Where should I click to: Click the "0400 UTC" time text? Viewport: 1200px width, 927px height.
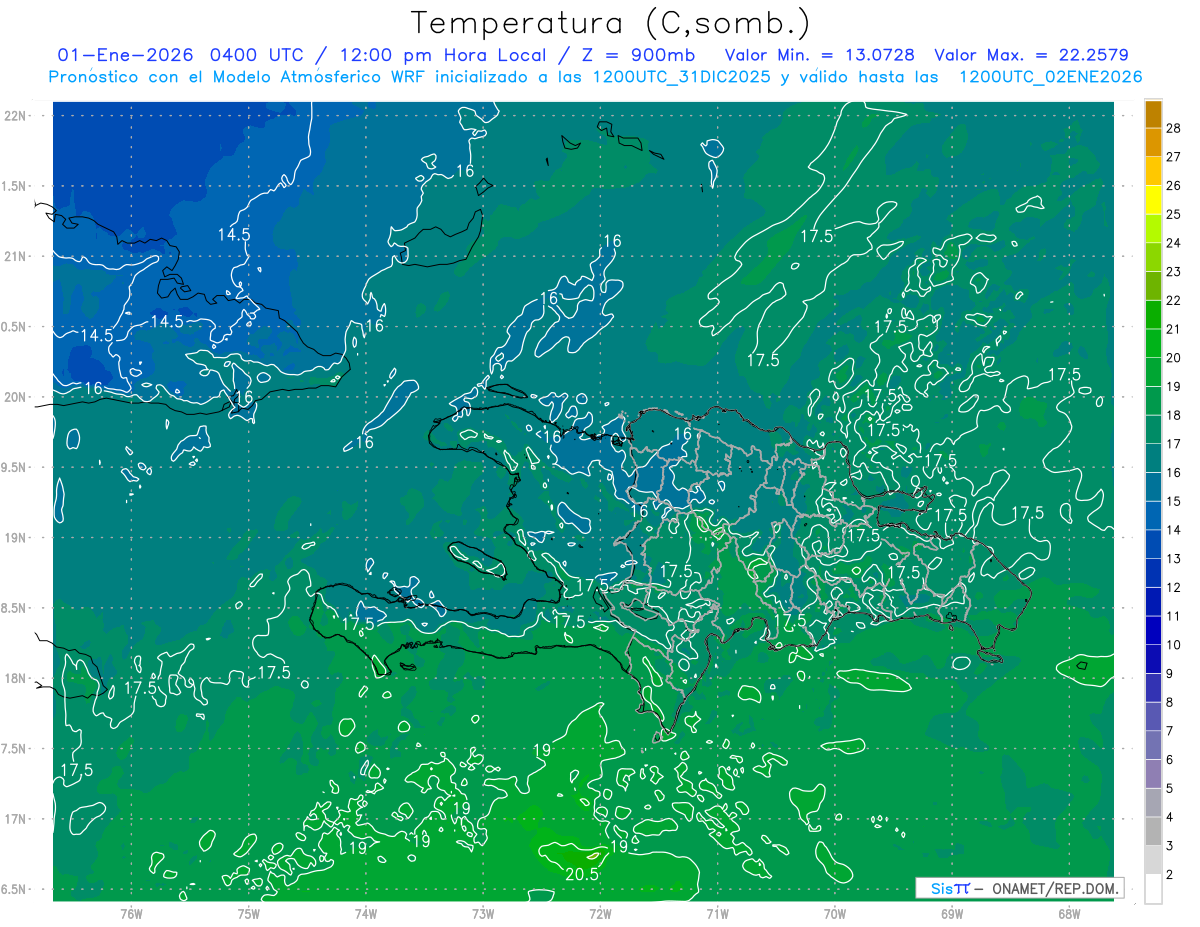[262, 55]
